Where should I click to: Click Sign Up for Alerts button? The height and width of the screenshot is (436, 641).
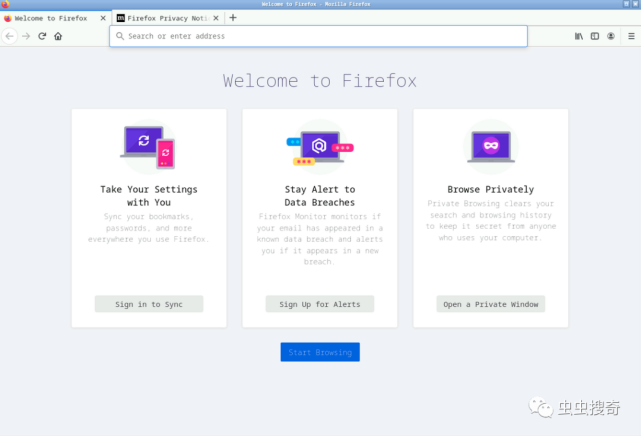coord(320,304)
